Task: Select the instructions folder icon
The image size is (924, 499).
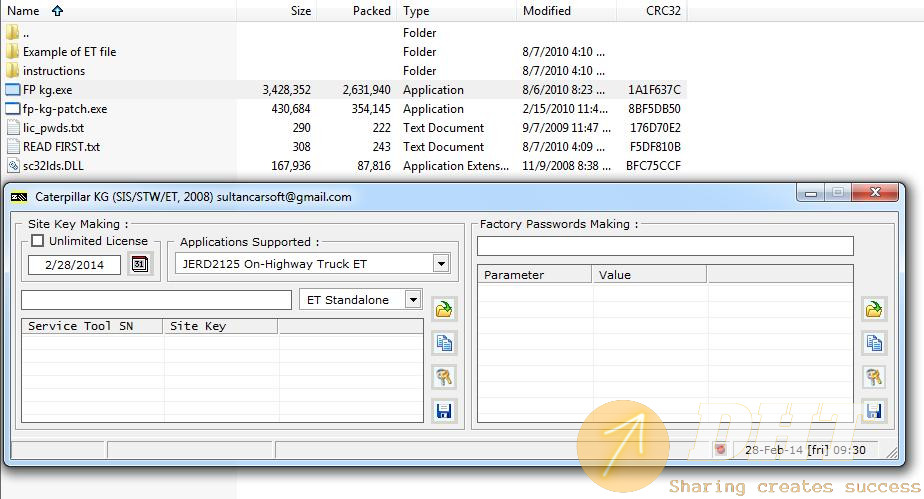Action: click(12, 71)
